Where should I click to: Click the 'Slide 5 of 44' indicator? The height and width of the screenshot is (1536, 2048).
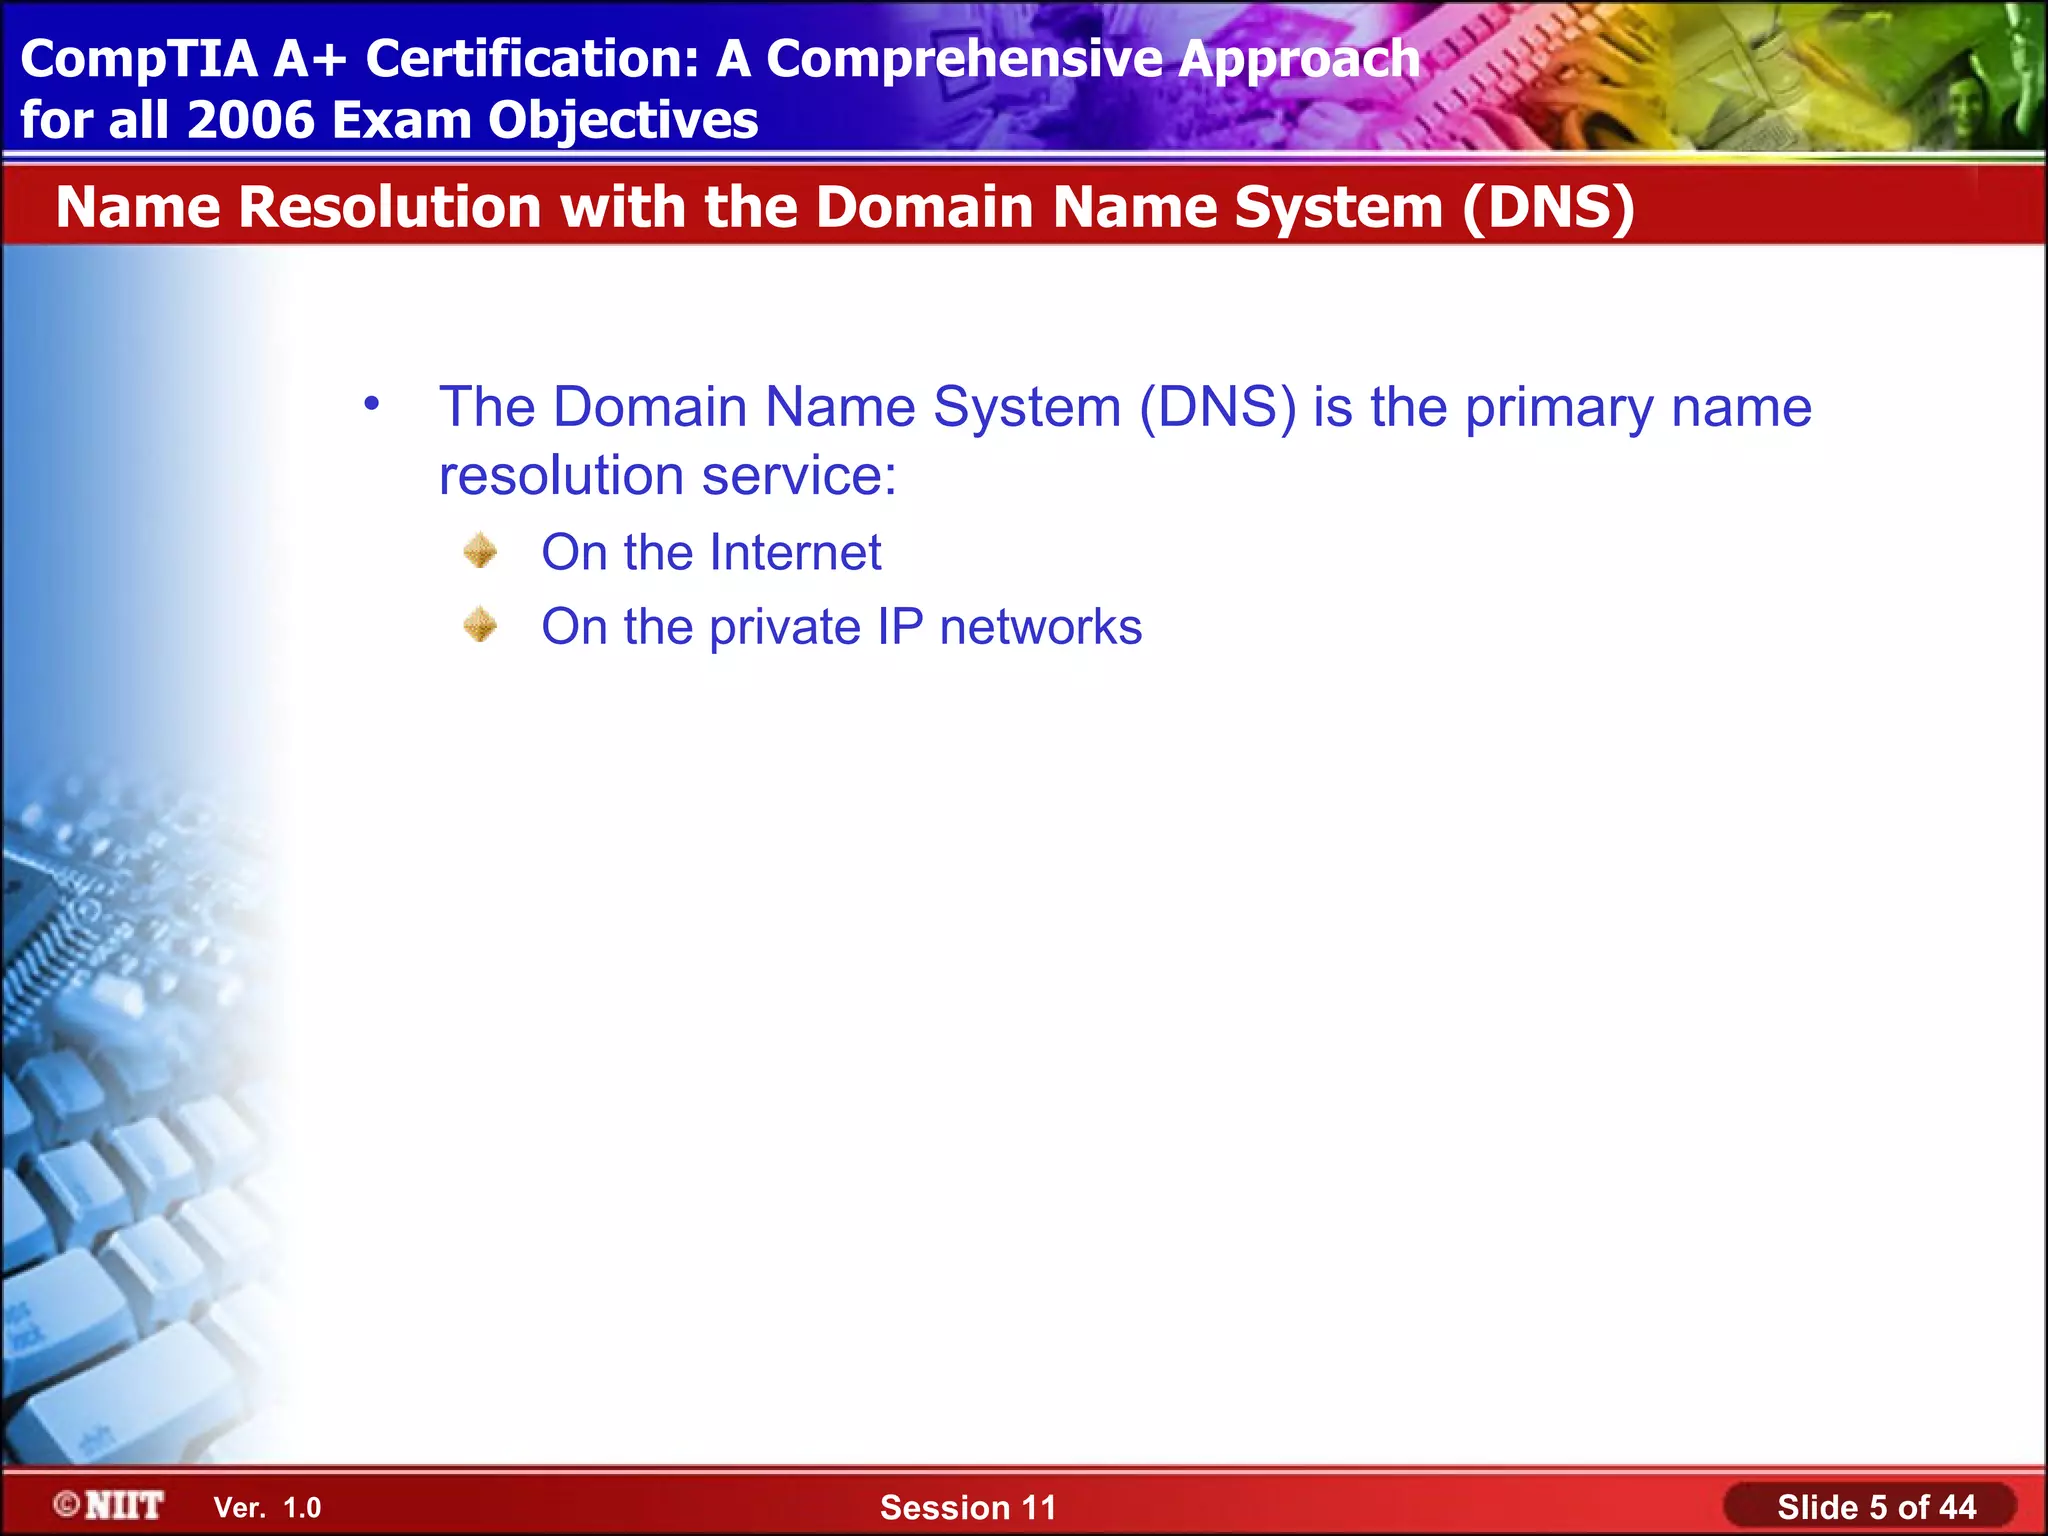click(1876, 1507)
